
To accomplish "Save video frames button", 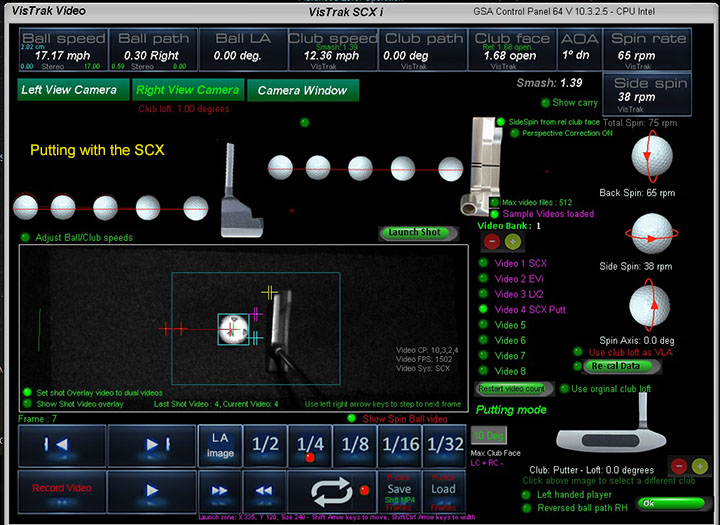I will pyautogui.click(x=399, y=491).
